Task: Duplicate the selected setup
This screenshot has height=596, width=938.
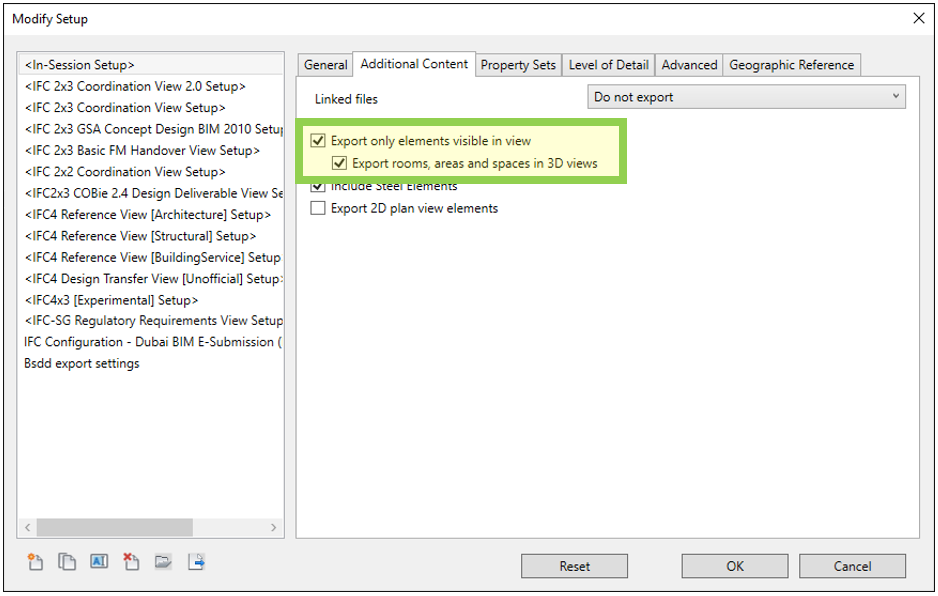Action: pos(66,562)
